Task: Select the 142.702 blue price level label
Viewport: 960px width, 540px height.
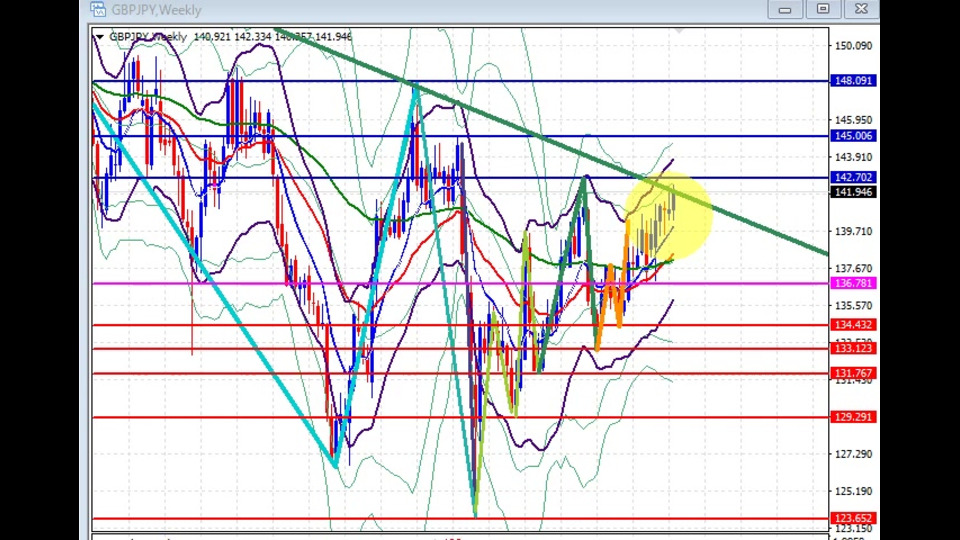Action: [853, 177]
